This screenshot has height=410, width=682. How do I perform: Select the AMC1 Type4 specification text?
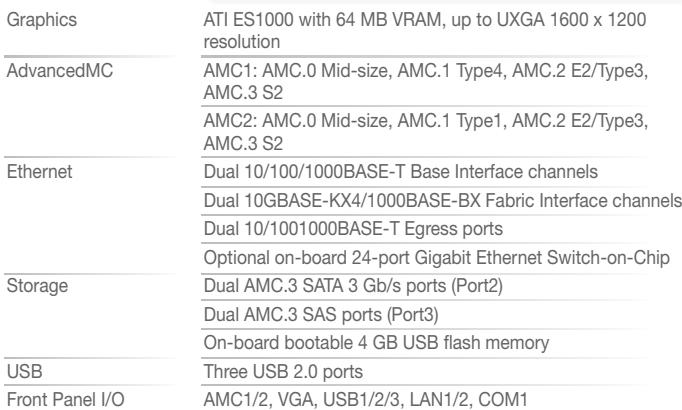pos(426,81)
